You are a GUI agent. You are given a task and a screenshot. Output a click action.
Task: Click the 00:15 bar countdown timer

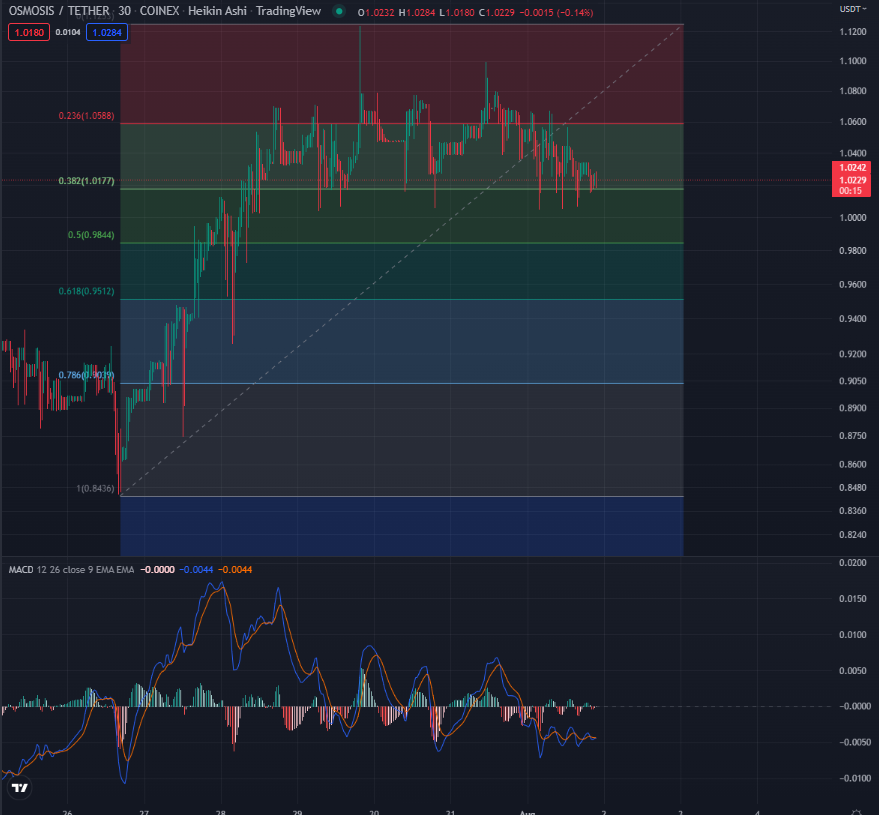click(850, 191)
